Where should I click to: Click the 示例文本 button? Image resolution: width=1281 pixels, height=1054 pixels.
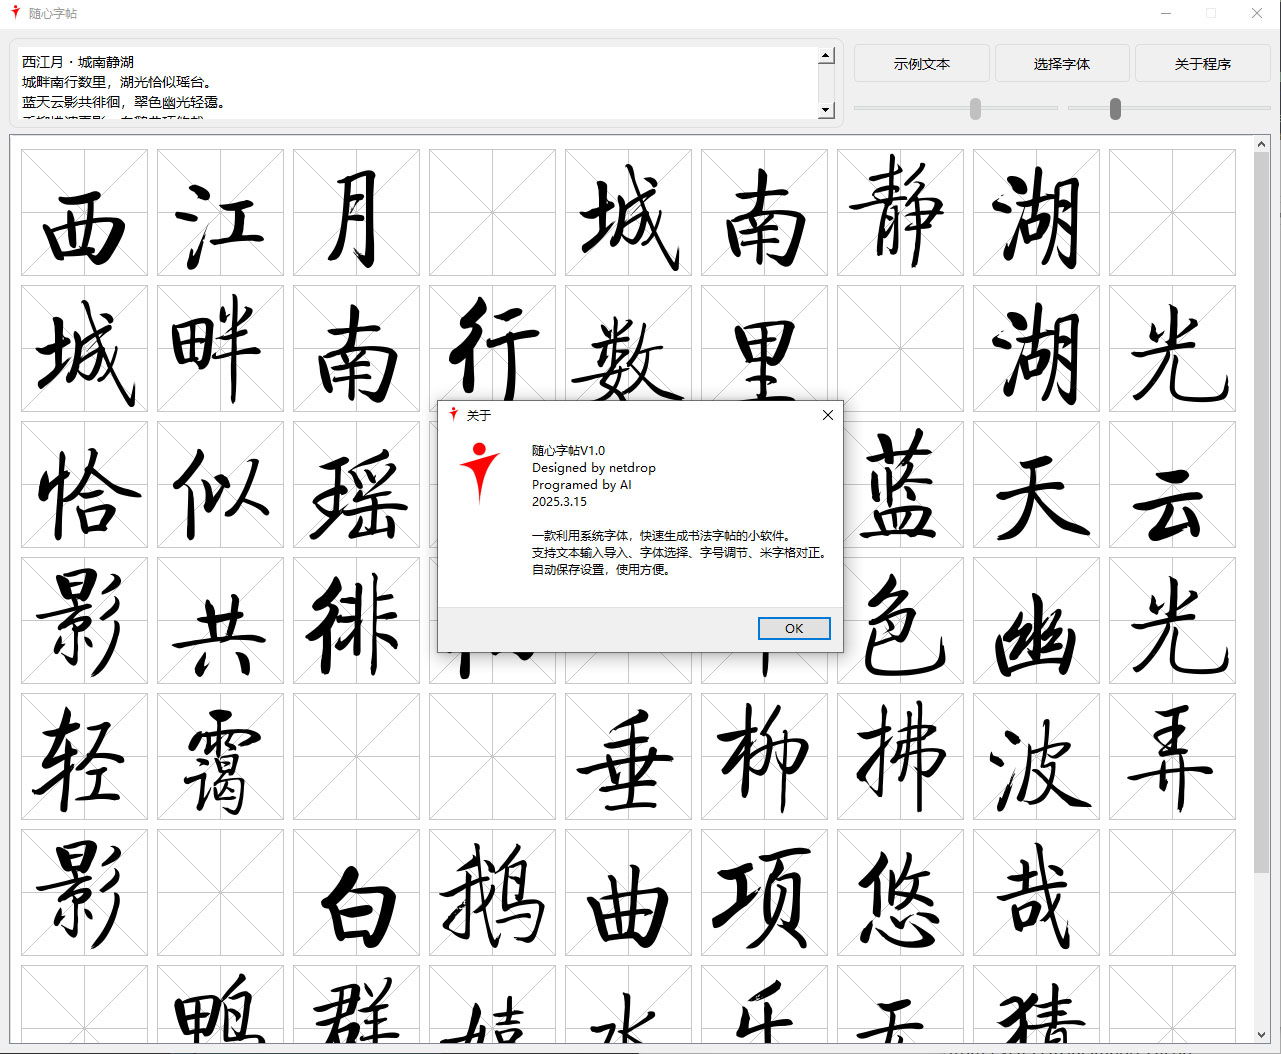[921, 64]
